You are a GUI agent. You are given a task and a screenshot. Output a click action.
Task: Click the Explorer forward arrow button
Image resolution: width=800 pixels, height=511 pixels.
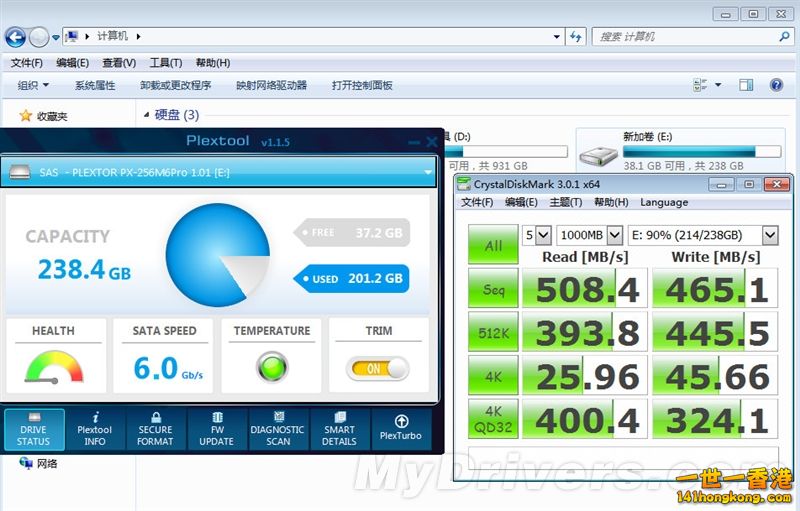click(x=39, y=37)
